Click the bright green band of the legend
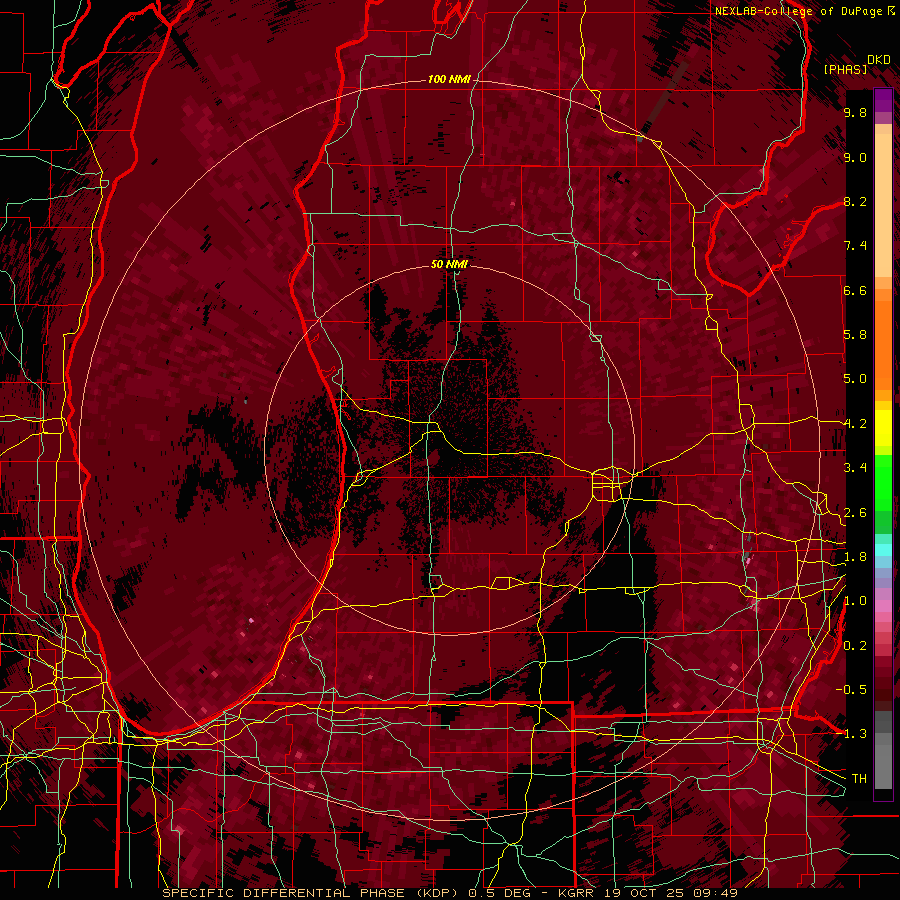Image resolution: width=900 pixels, height=900 pixels. pos(883,483)
